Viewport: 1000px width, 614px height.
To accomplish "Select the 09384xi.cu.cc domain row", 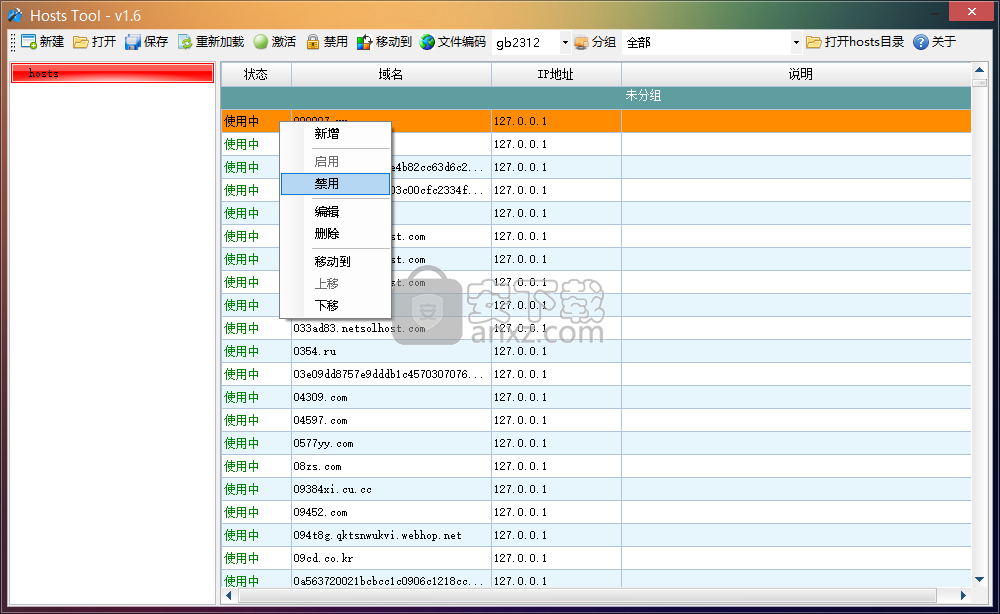I will click(x=596, y=489).
